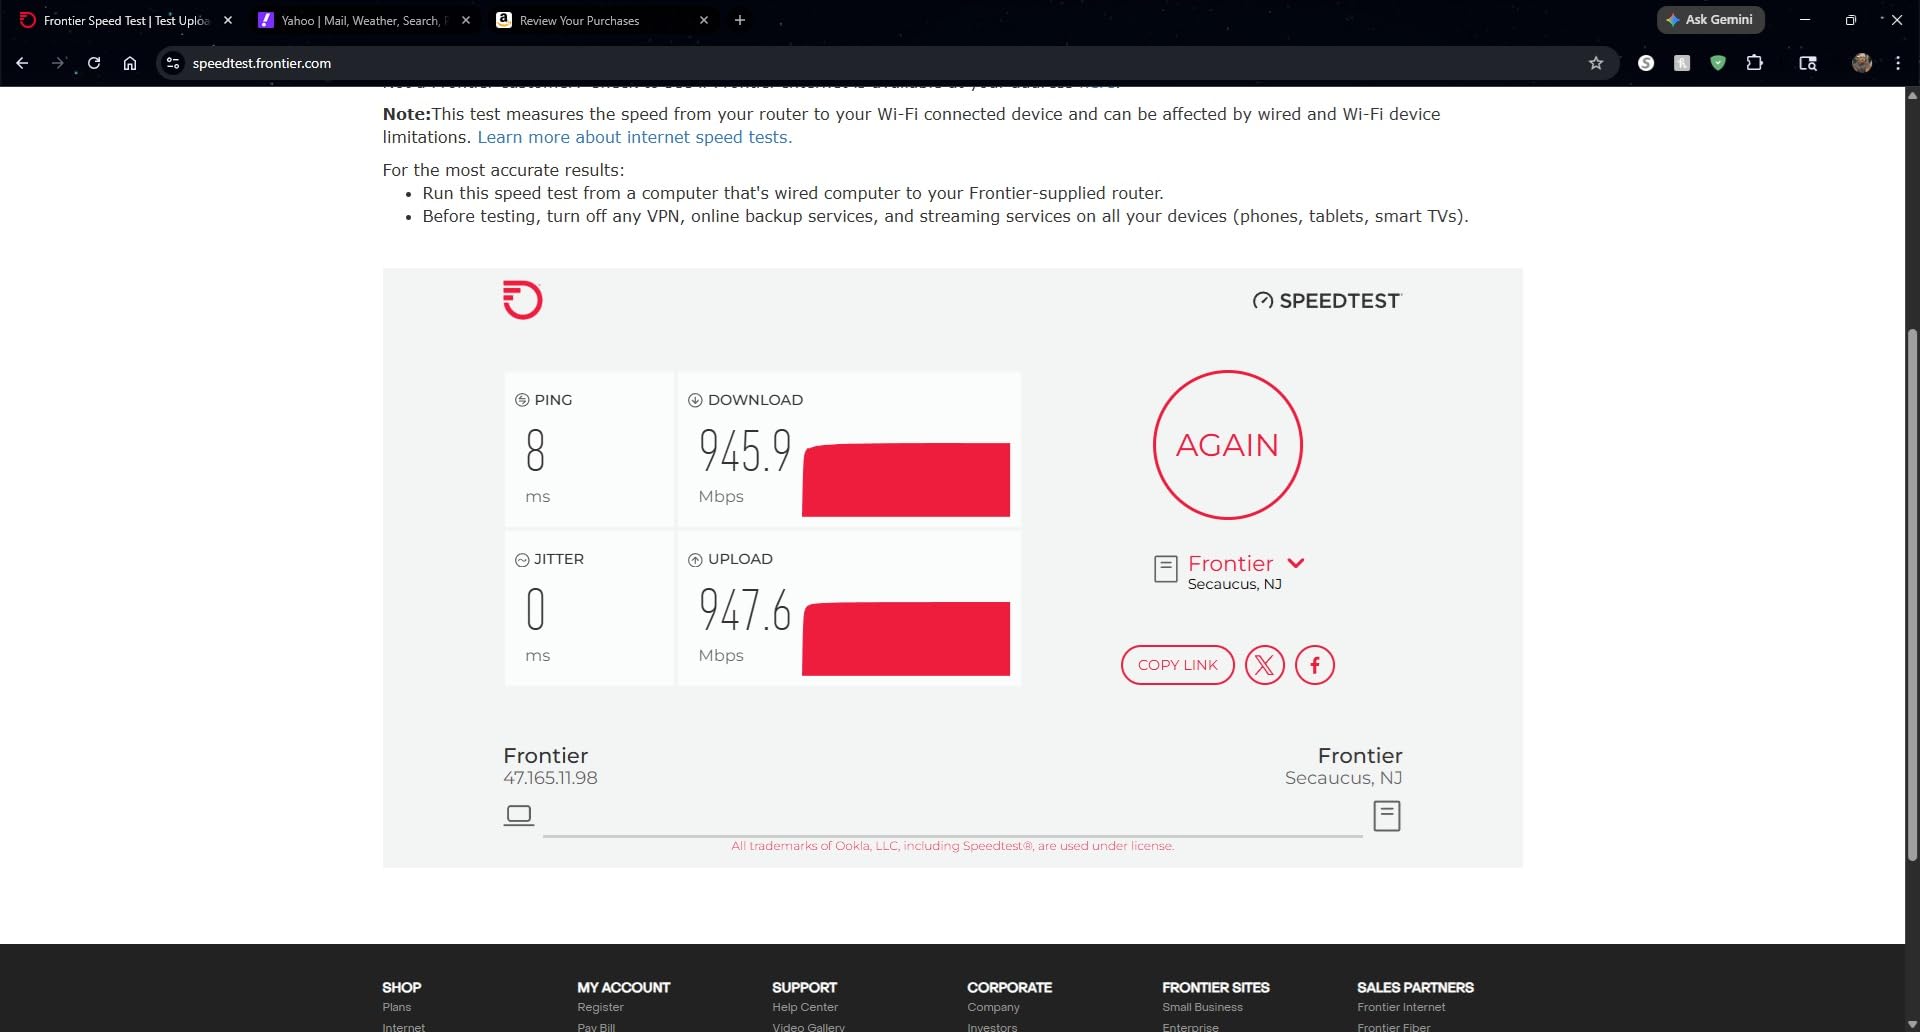
Task: Click the IP address 47.165.11.98
Action: 550,778
